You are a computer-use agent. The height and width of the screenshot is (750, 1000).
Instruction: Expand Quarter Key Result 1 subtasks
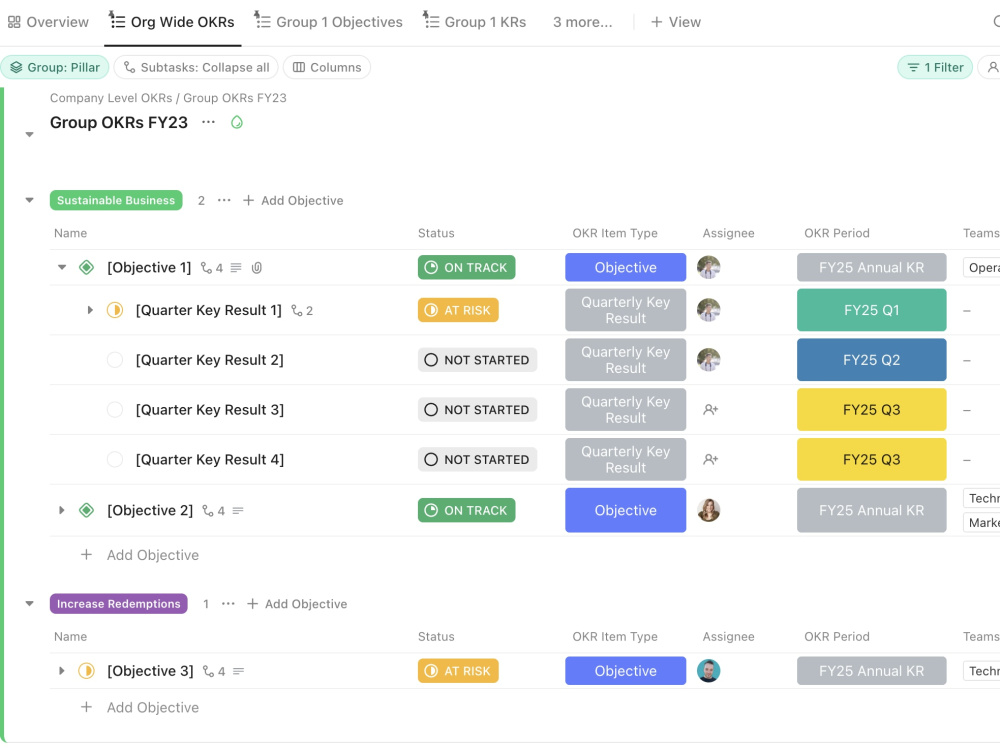tap(90, 310)
